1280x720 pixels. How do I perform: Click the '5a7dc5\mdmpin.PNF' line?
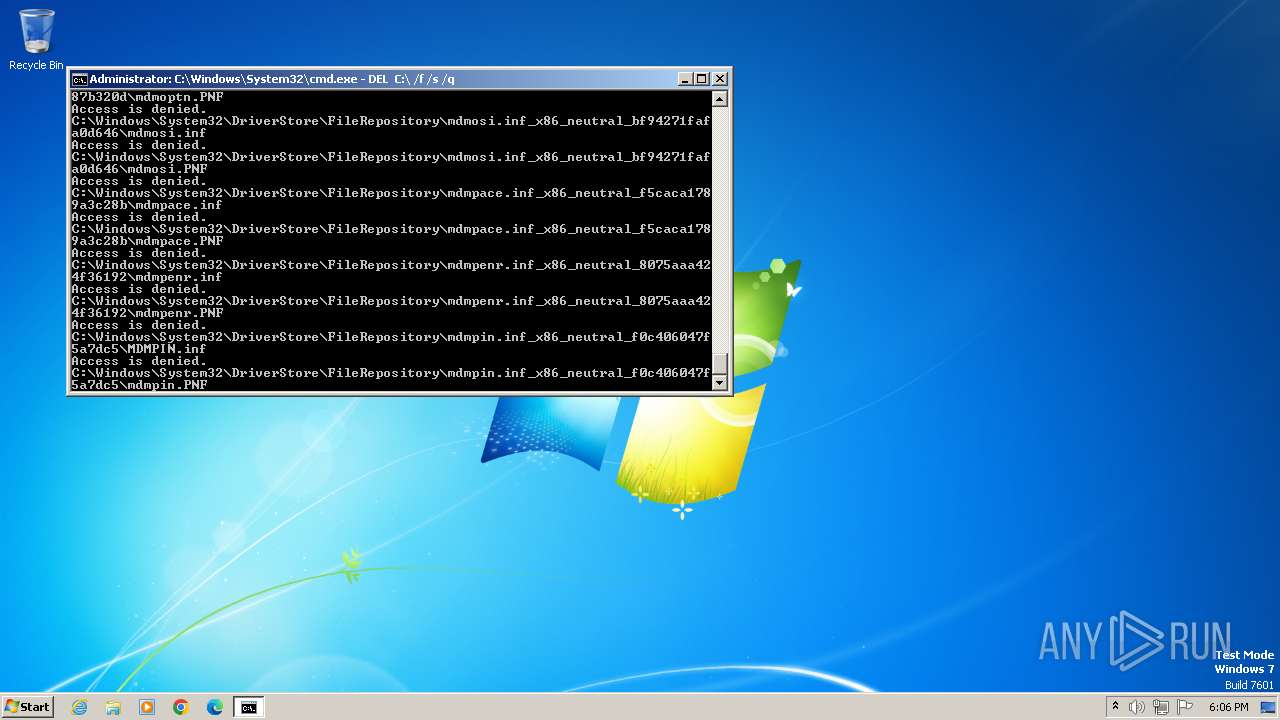click(x=139, y=385)
